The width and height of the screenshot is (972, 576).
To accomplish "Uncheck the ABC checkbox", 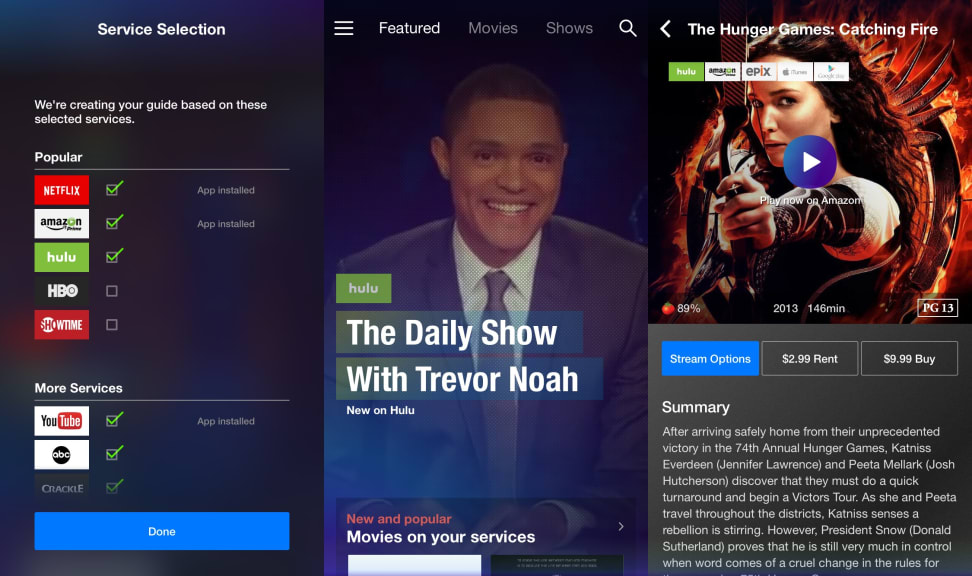I will pyautogui.click(x=113, y=453).
